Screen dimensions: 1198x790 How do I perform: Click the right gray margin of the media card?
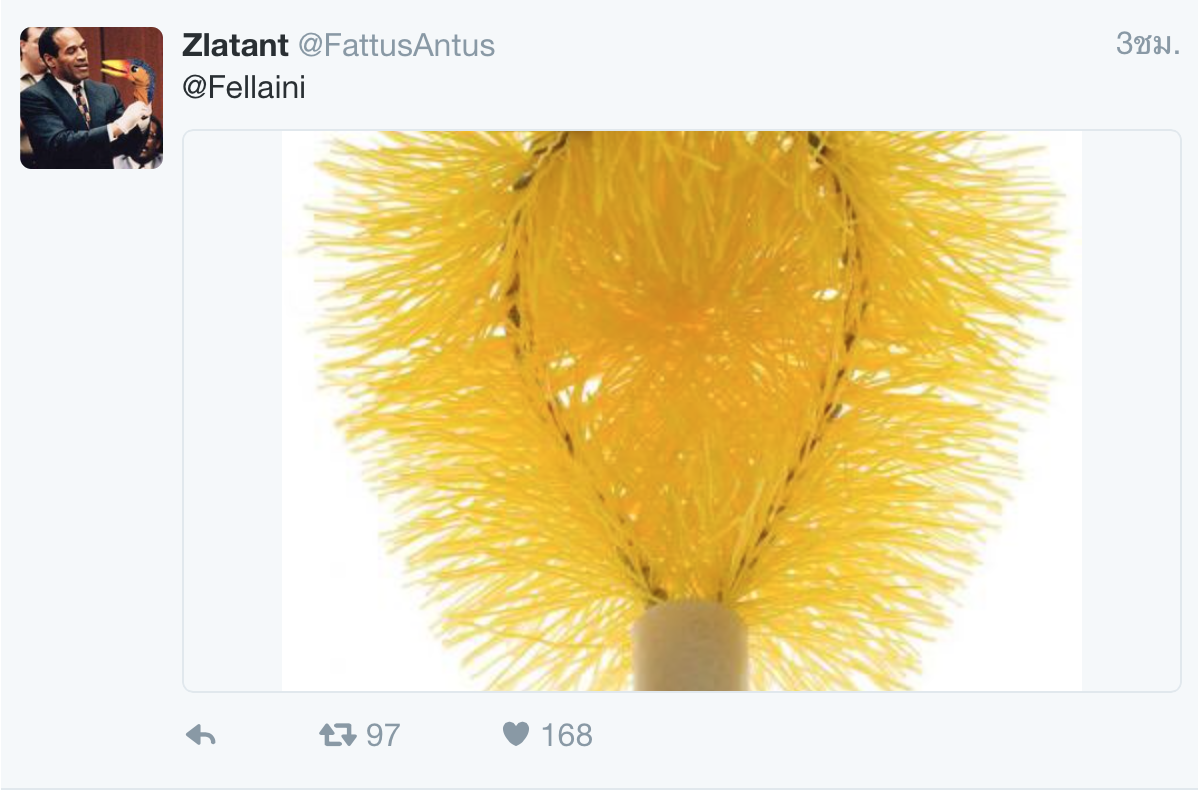[1130, 410]
